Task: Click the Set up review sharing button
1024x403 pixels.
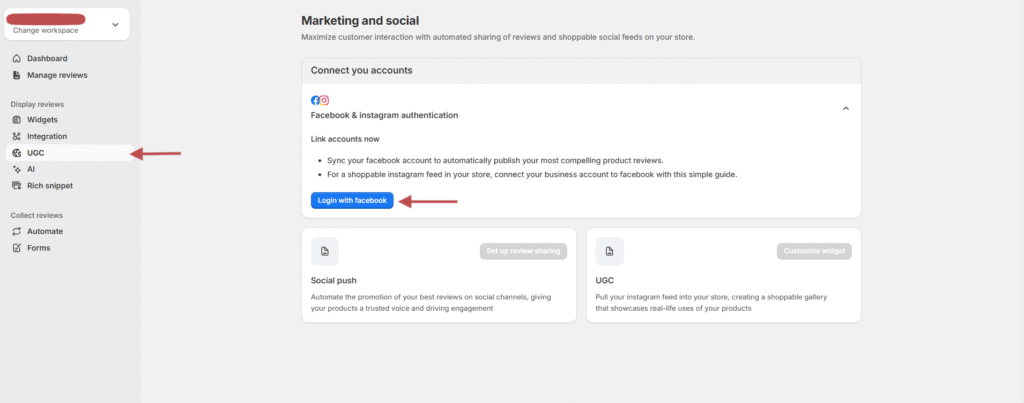Action: (x=523, y=251)
